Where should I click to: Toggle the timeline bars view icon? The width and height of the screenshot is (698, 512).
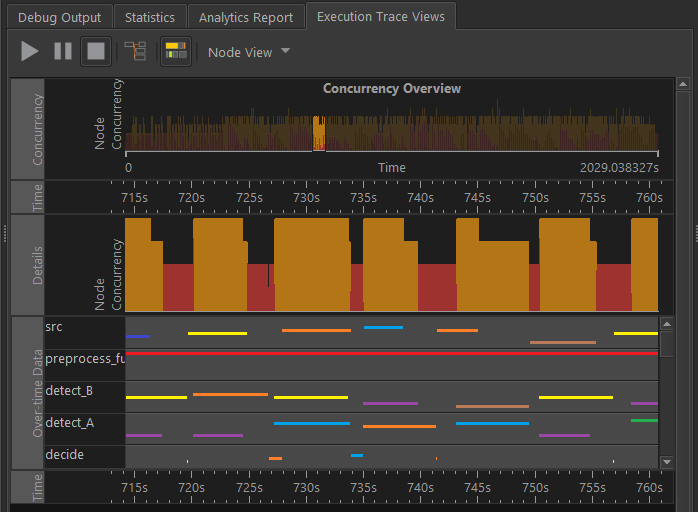(x=176, y=51)
